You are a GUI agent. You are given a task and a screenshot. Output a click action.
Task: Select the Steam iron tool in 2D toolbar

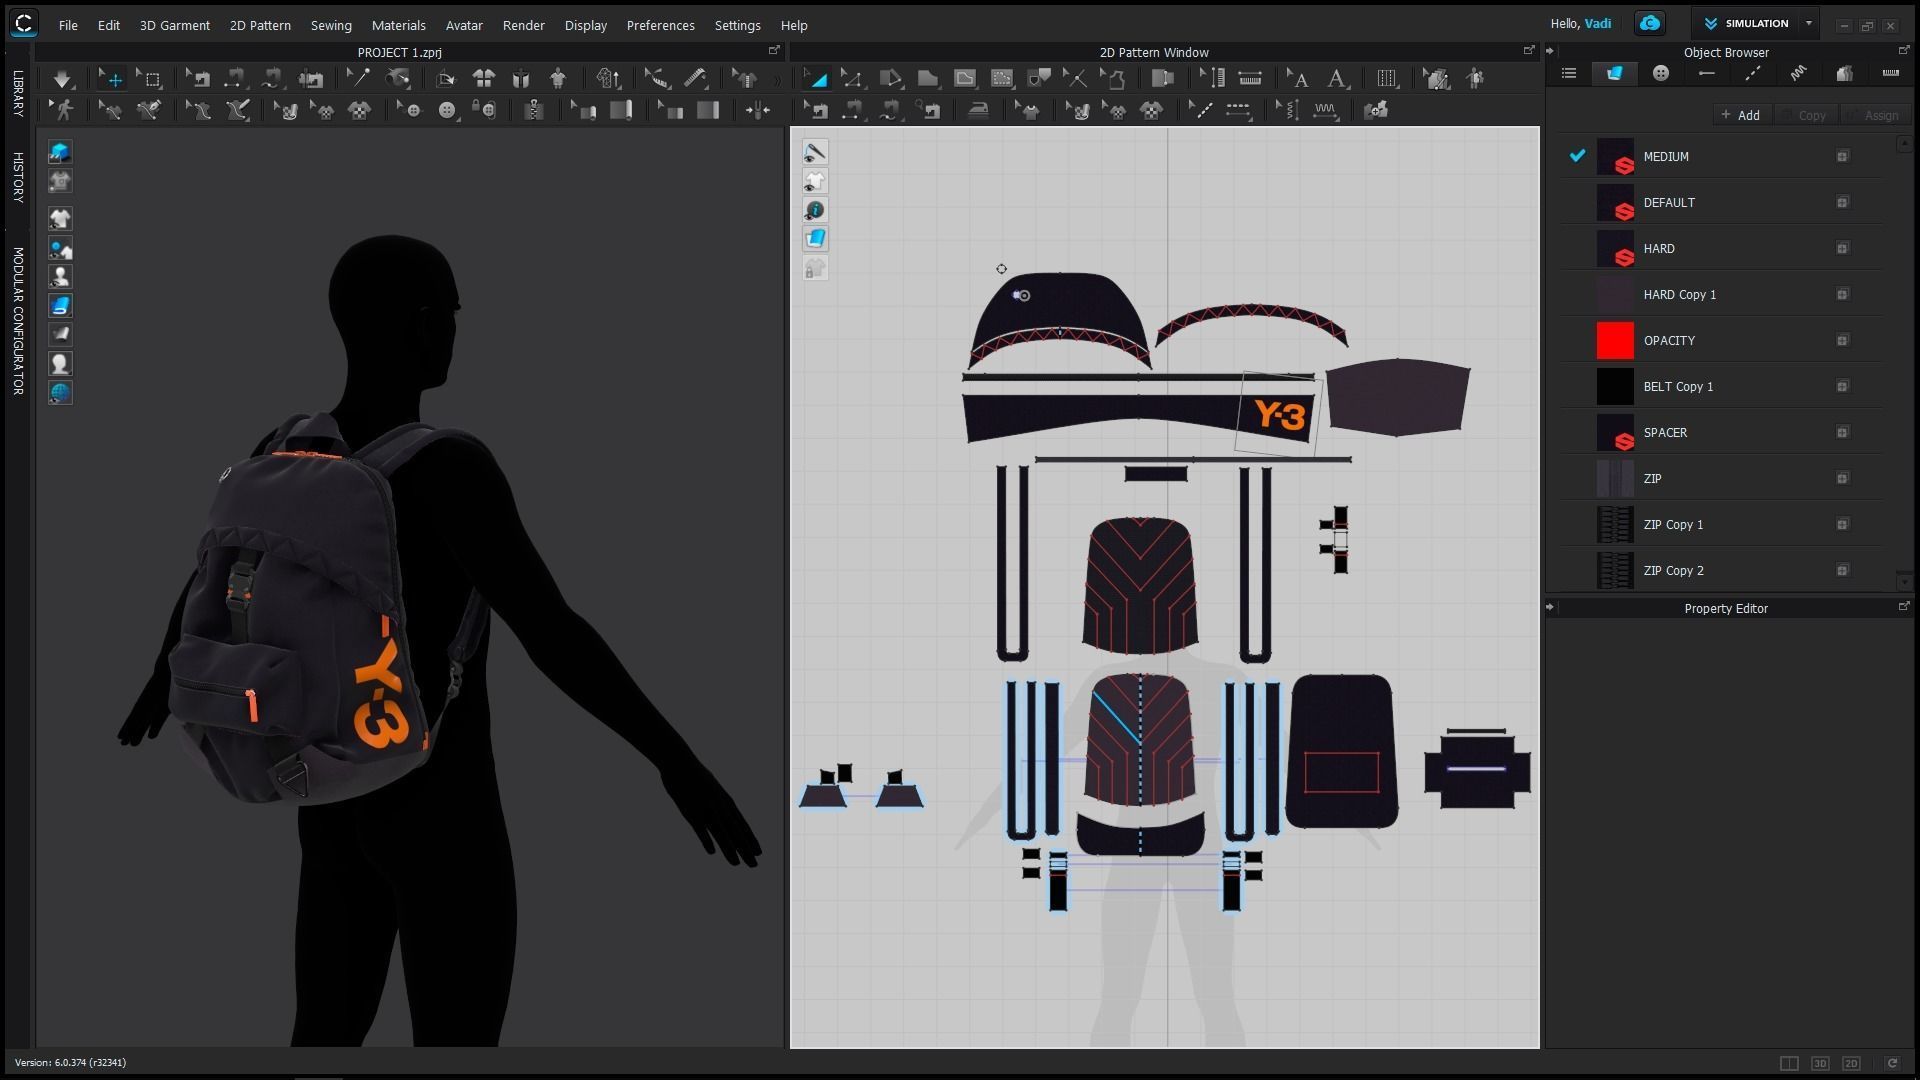tap(978, 110)
